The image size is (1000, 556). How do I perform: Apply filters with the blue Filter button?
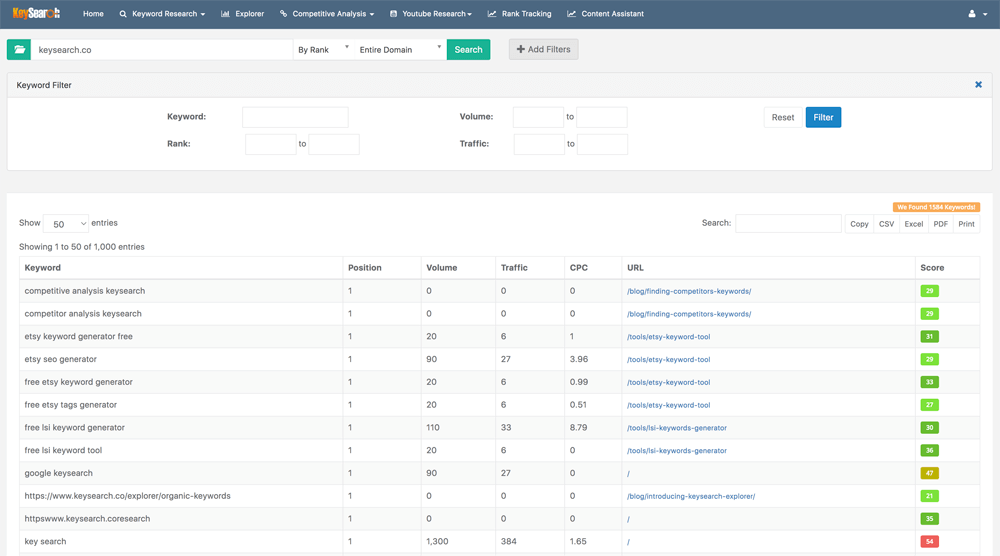(823, 117)
